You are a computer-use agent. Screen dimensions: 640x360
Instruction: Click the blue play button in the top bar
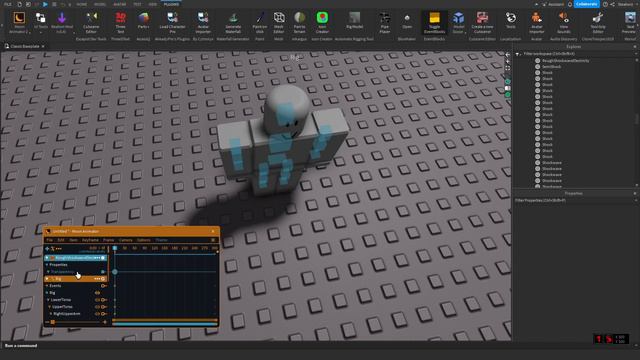45,4
